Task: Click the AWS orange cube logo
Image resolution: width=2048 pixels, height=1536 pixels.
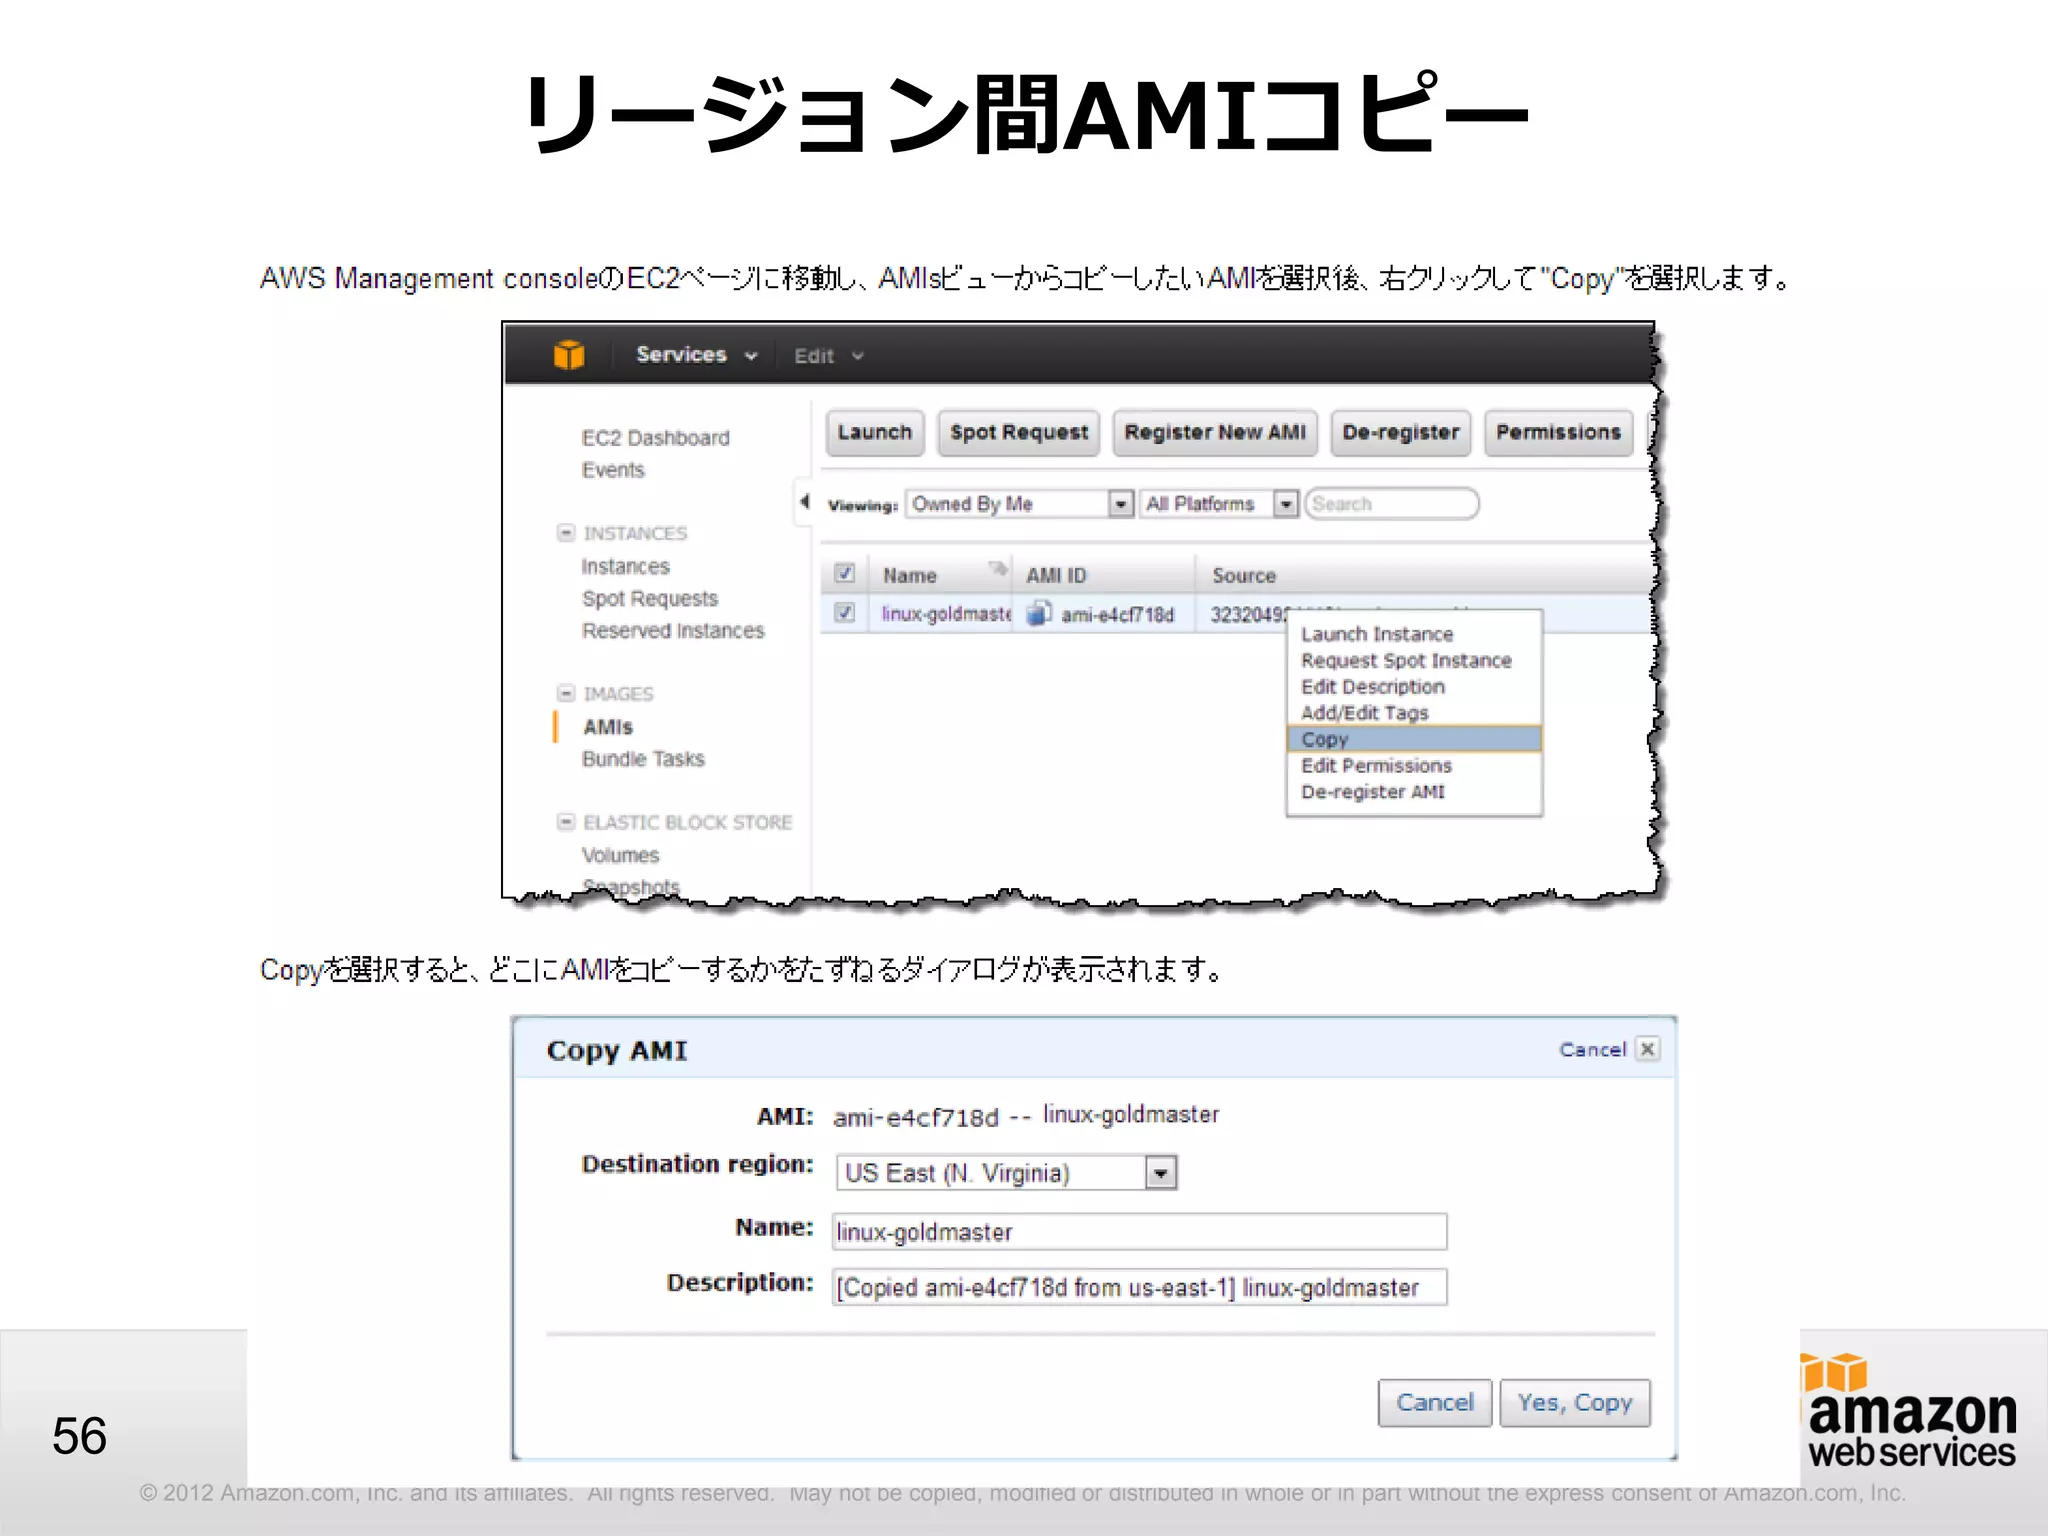Action: coord(569,355)
